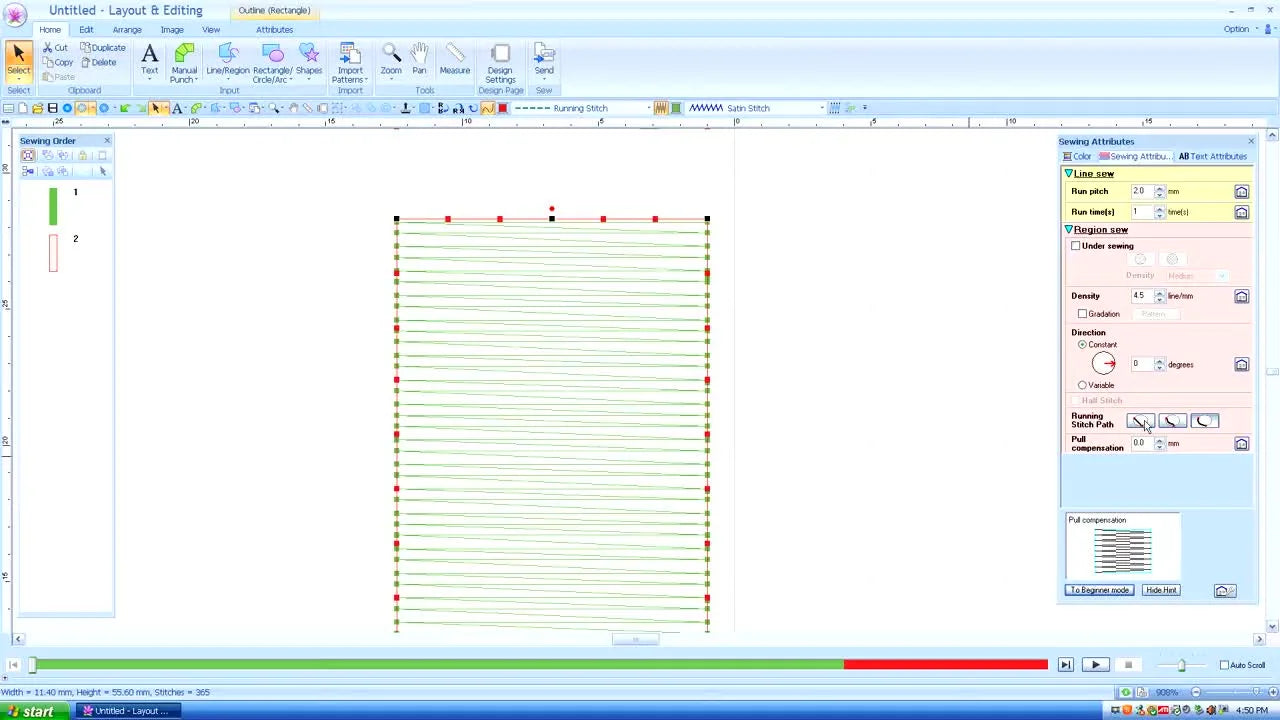Click the stitch simulator progress bar
Viewport: 1280px width, 720px height.
pos(540,665)
